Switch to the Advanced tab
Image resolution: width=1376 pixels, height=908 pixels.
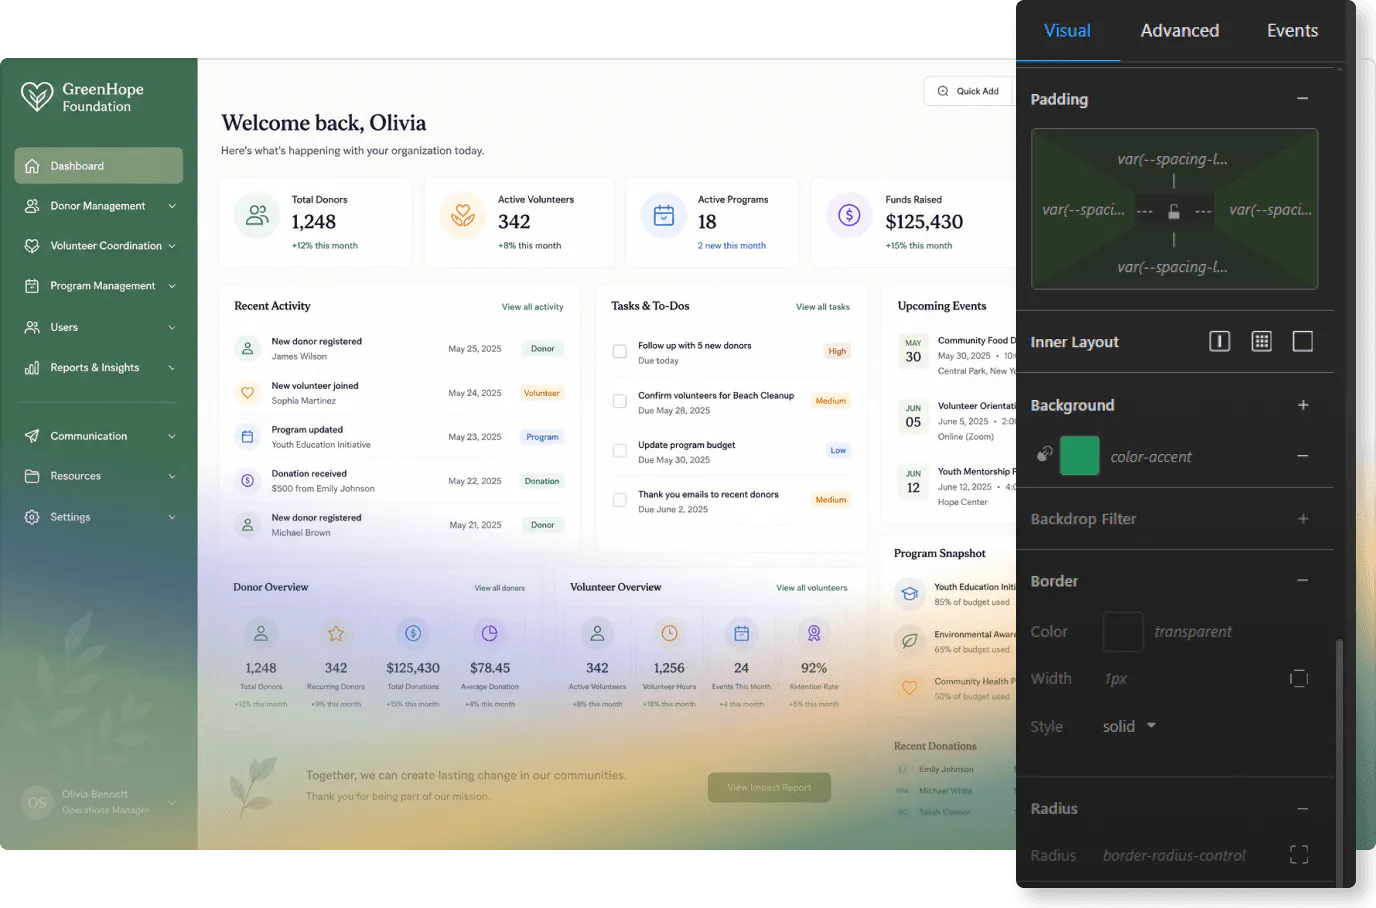point(1180,31)
